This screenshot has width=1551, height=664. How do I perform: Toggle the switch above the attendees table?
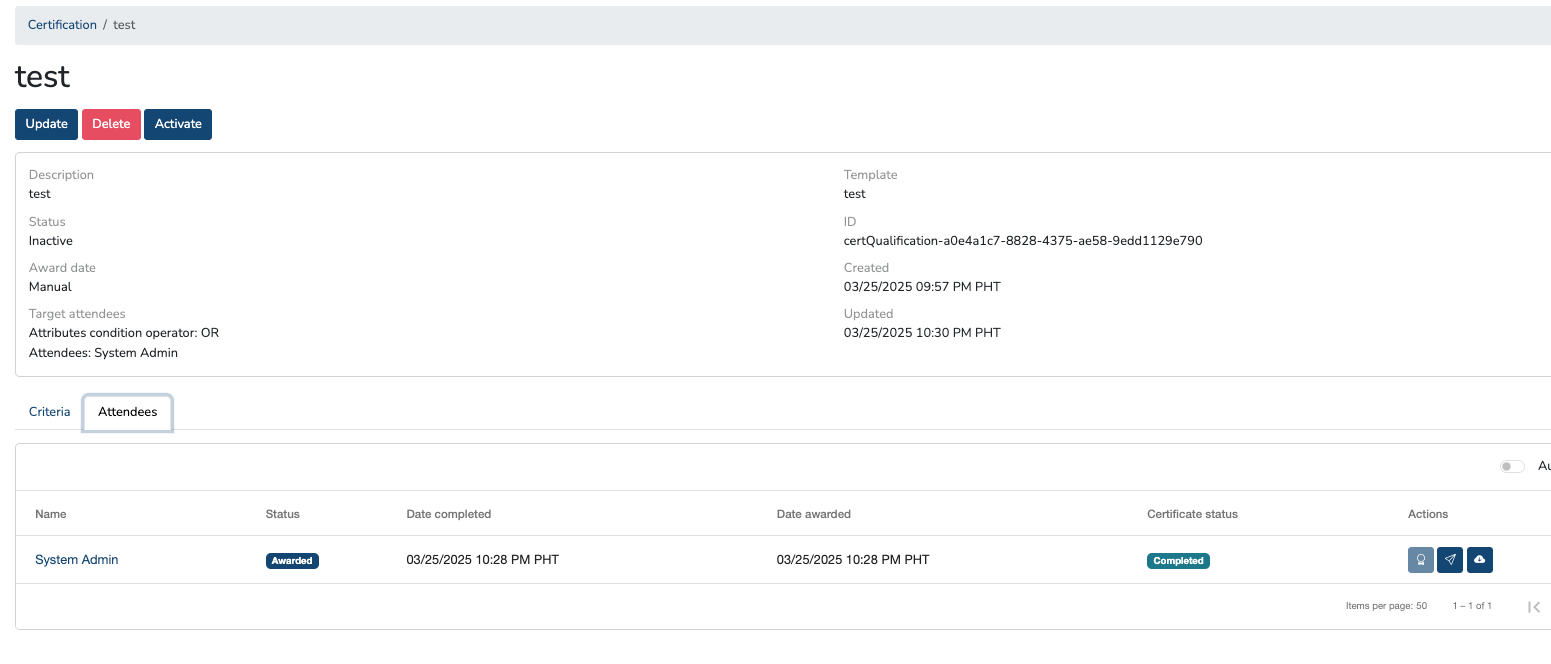point(1512,467)
